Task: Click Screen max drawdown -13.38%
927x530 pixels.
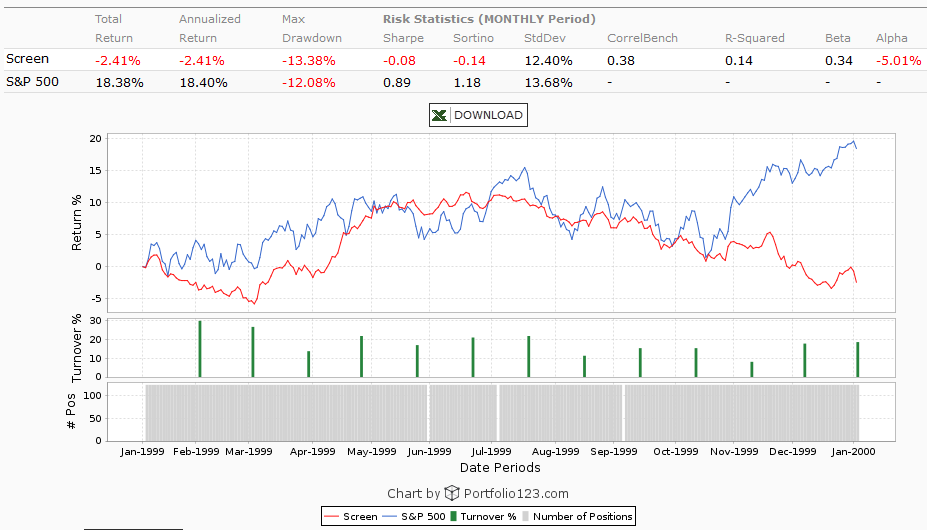Action: 309,60
